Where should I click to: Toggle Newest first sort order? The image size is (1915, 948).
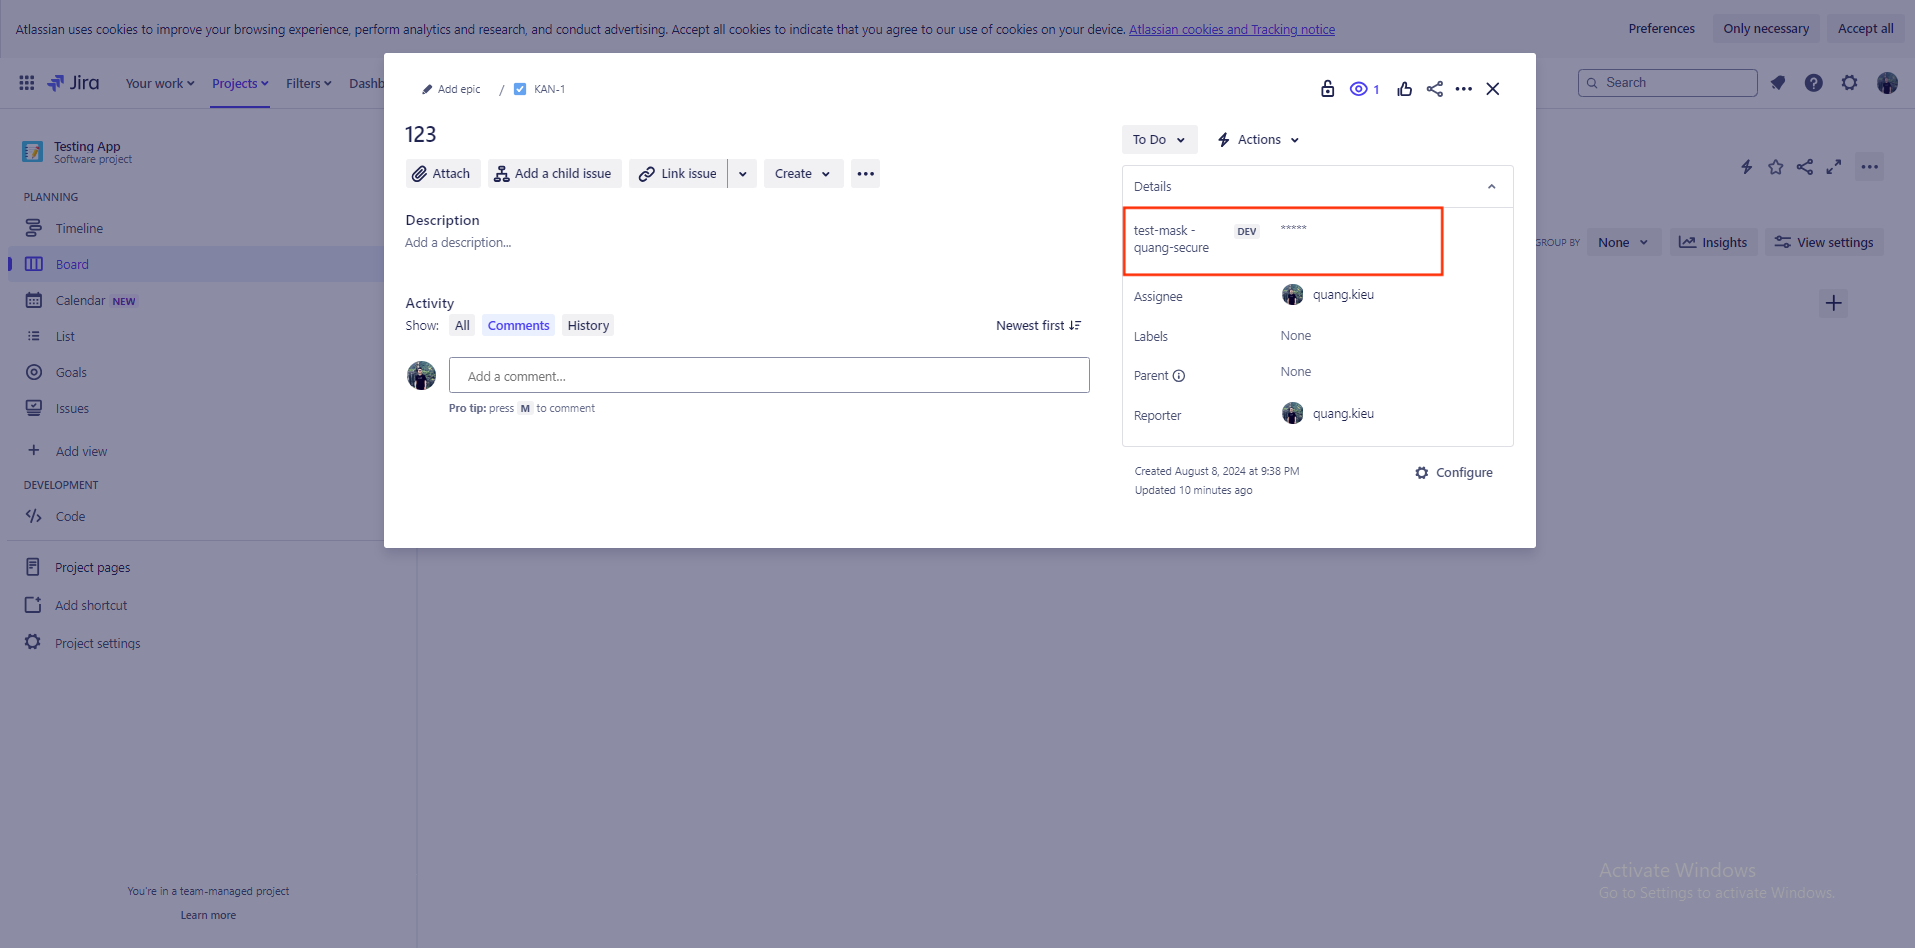(x=1038, y=326)
